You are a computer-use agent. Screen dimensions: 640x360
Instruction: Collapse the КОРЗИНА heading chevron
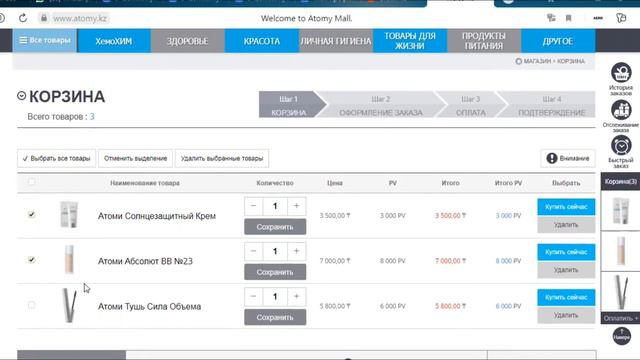pos(22,96)
